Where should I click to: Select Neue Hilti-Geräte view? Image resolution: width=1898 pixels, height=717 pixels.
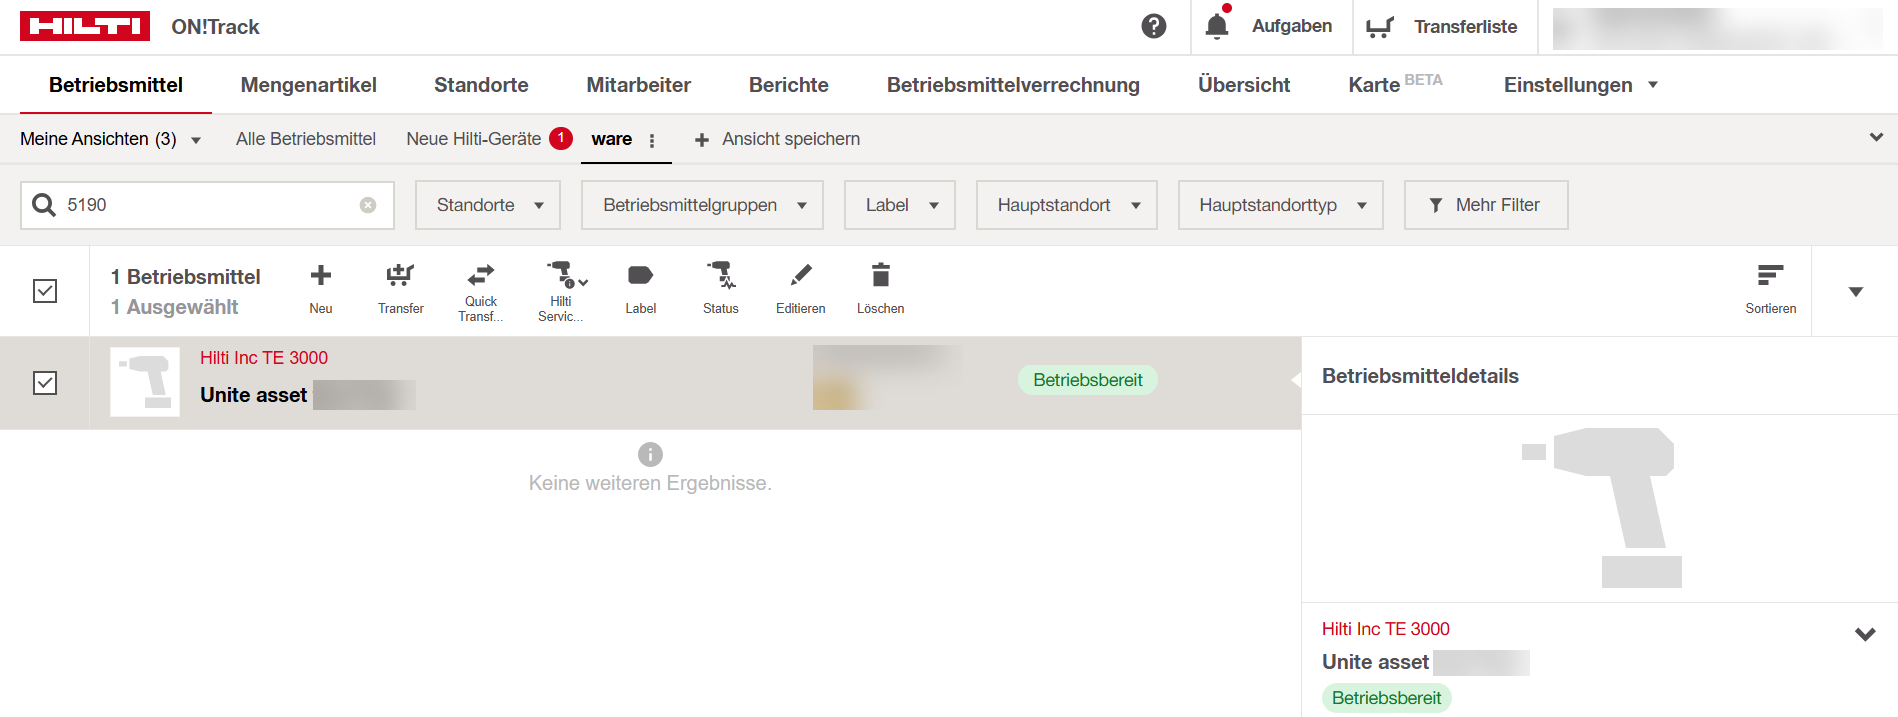[x=474, y=139]
